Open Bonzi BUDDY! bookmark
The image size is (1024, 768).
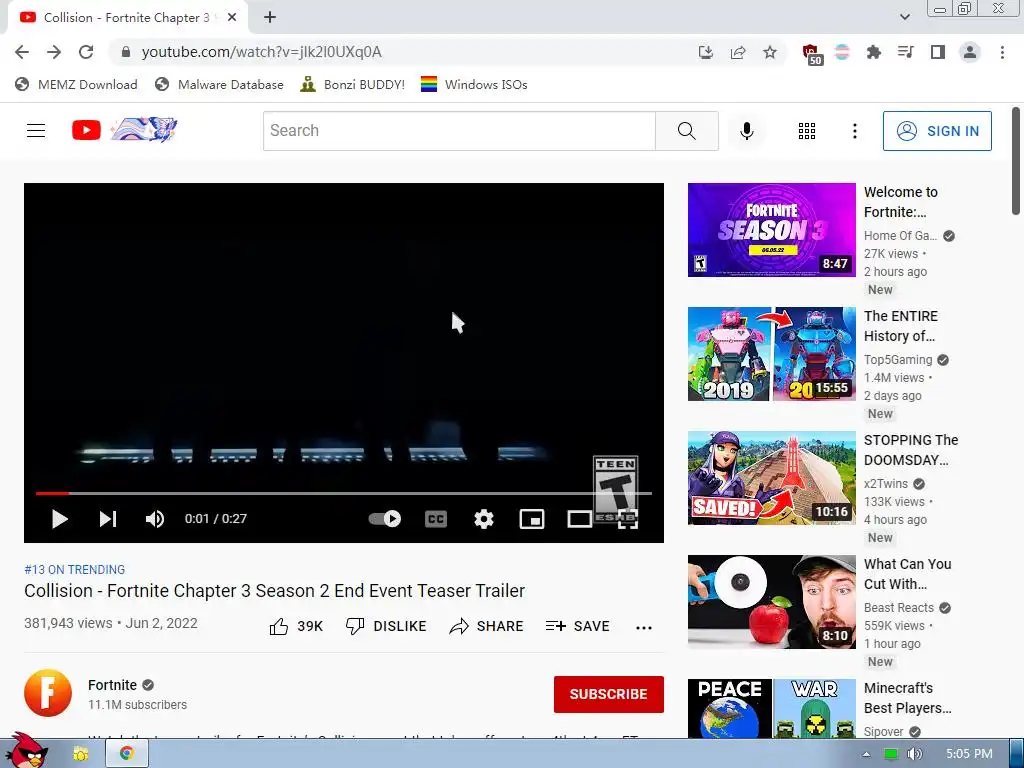coord(353,85)
